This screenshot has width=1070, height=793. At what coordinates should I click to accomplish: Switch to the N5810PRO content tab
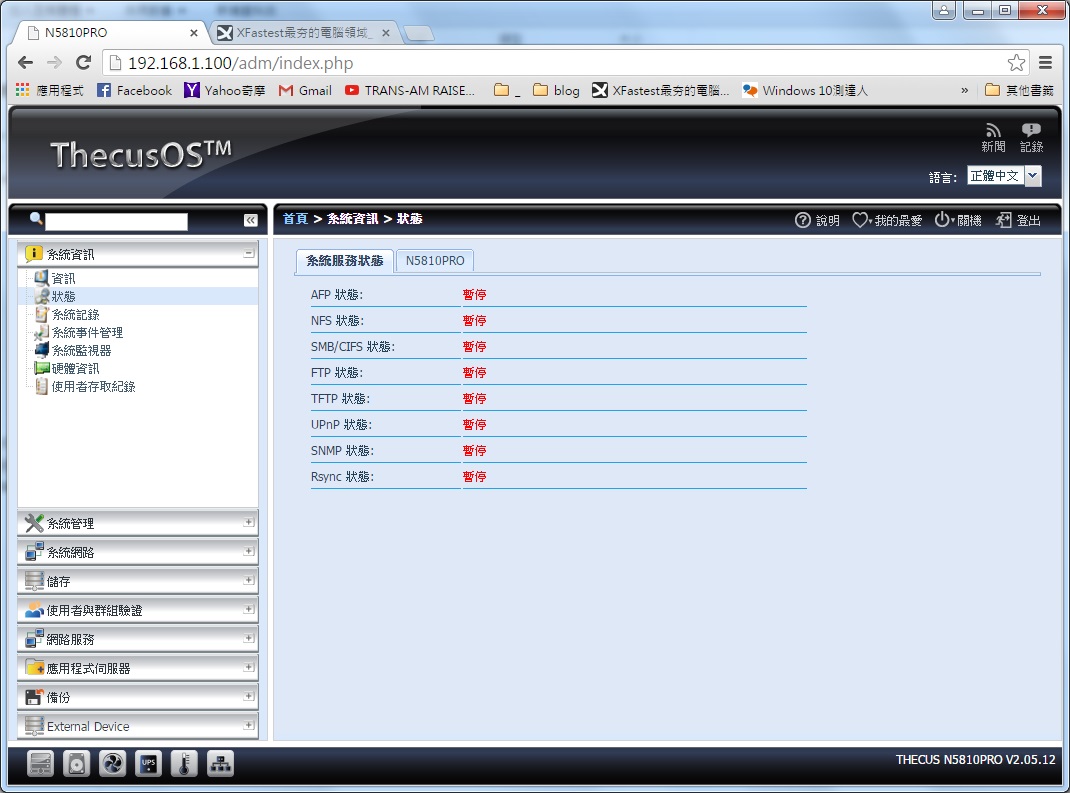[x=435, y=261]
